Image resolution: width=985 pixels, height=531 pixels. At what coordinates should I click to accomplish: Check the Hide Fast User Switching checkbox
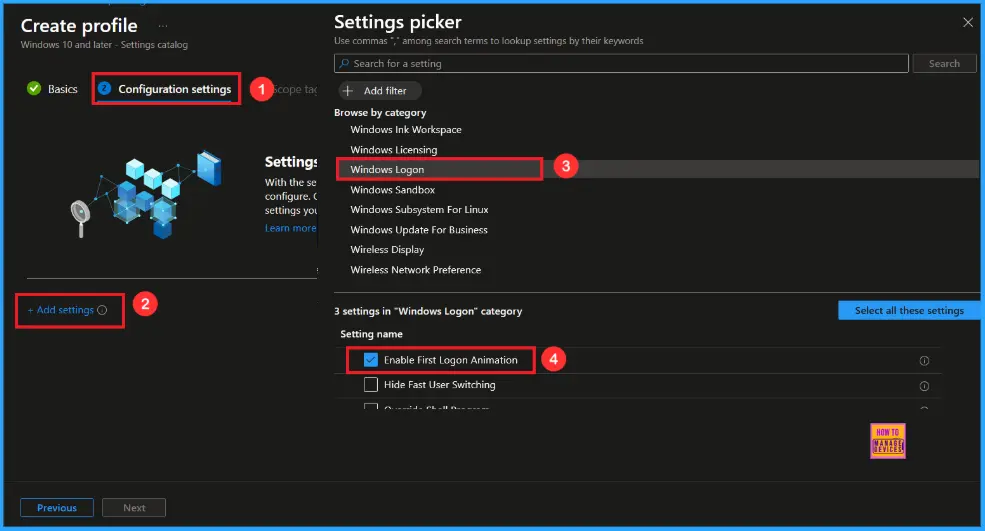point(371,385)
